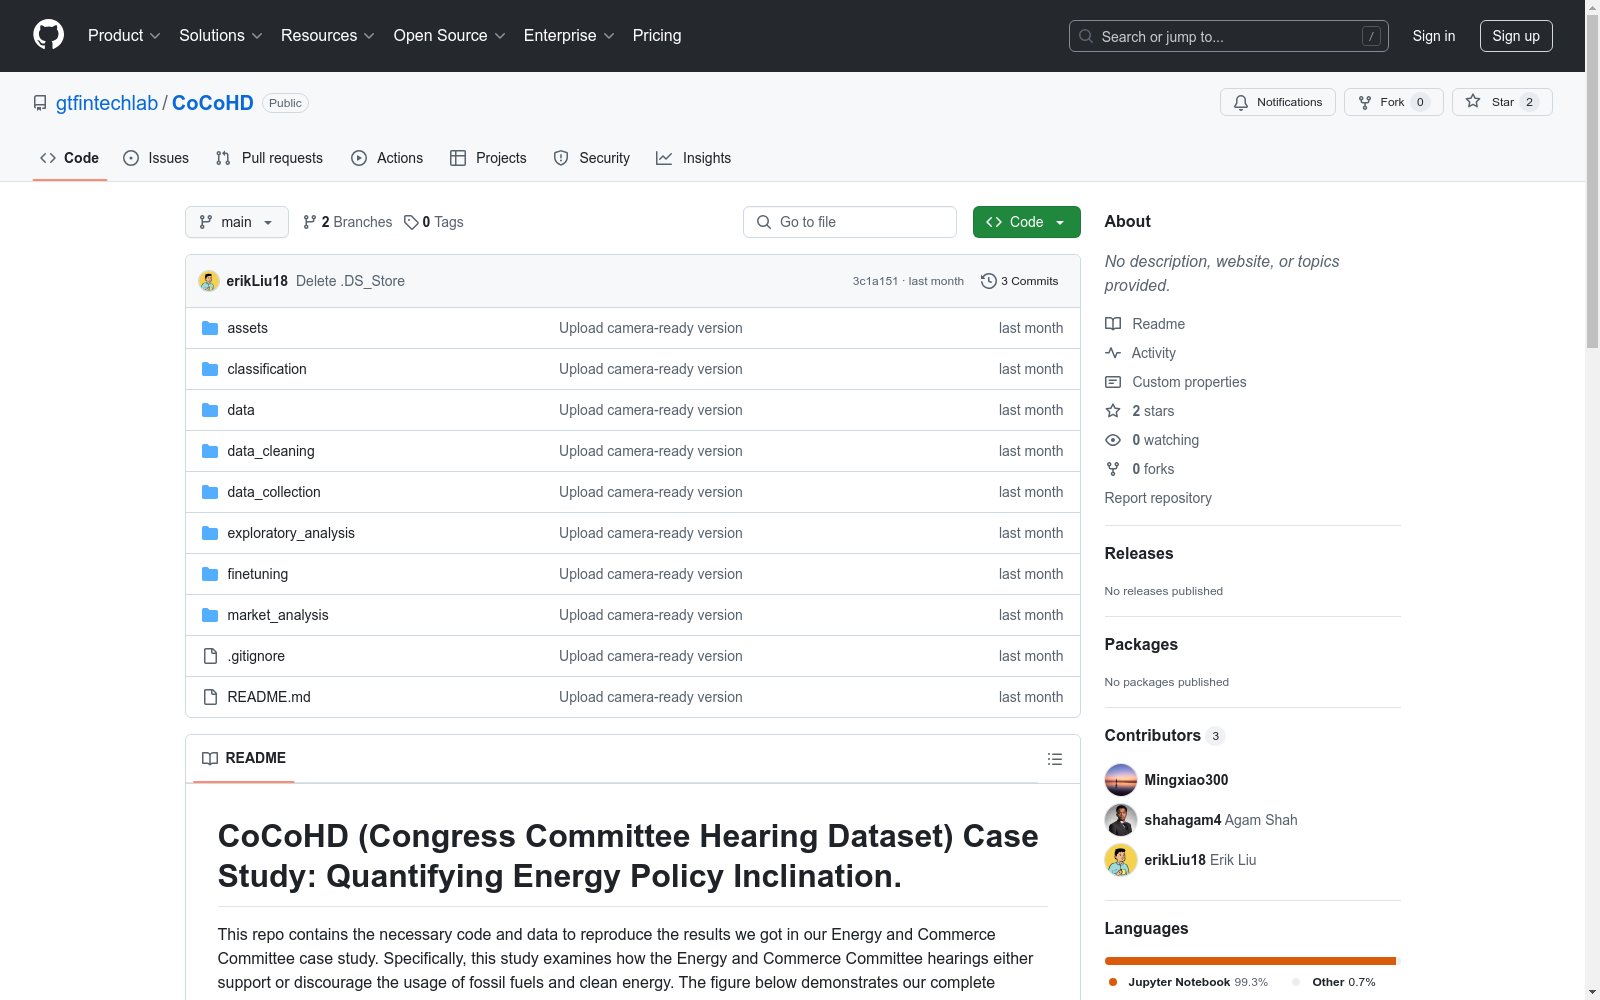Open the README outline list icon
This screenshot has width=1600, height=1000.
1054,759
